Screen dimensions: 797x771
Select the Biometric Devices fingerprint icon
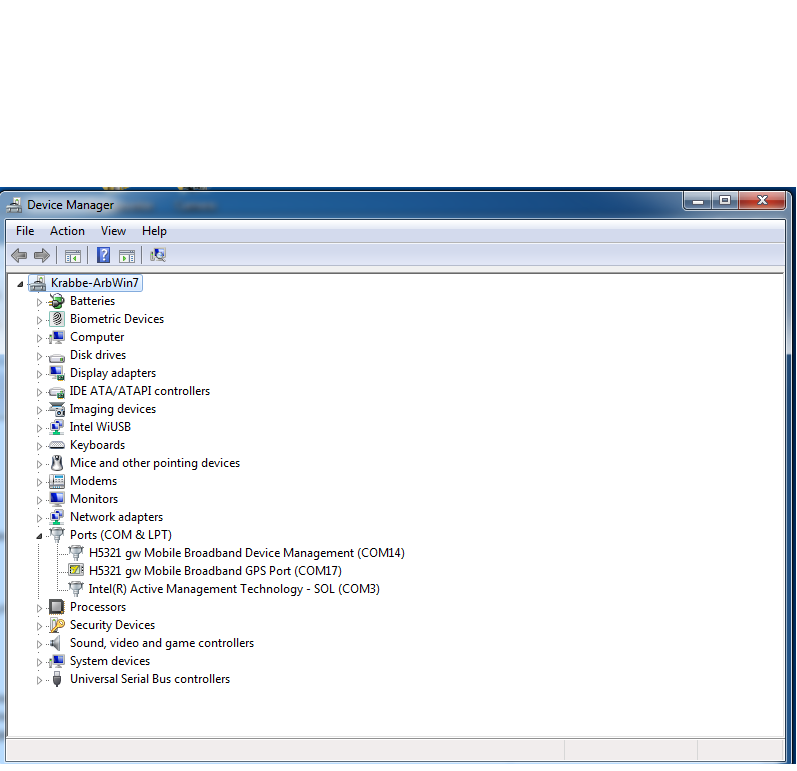[57, 319]
